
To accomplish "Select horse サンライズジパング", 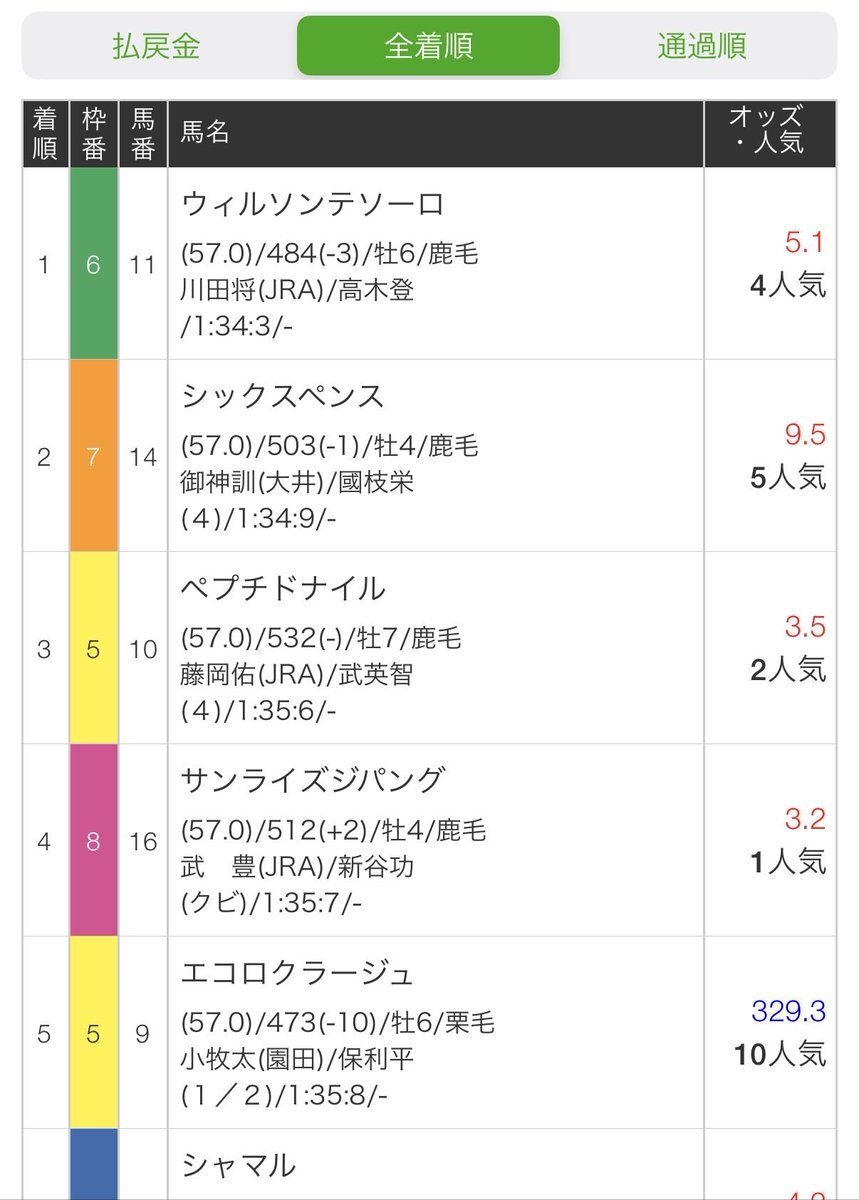I will [x=312, y=780].
